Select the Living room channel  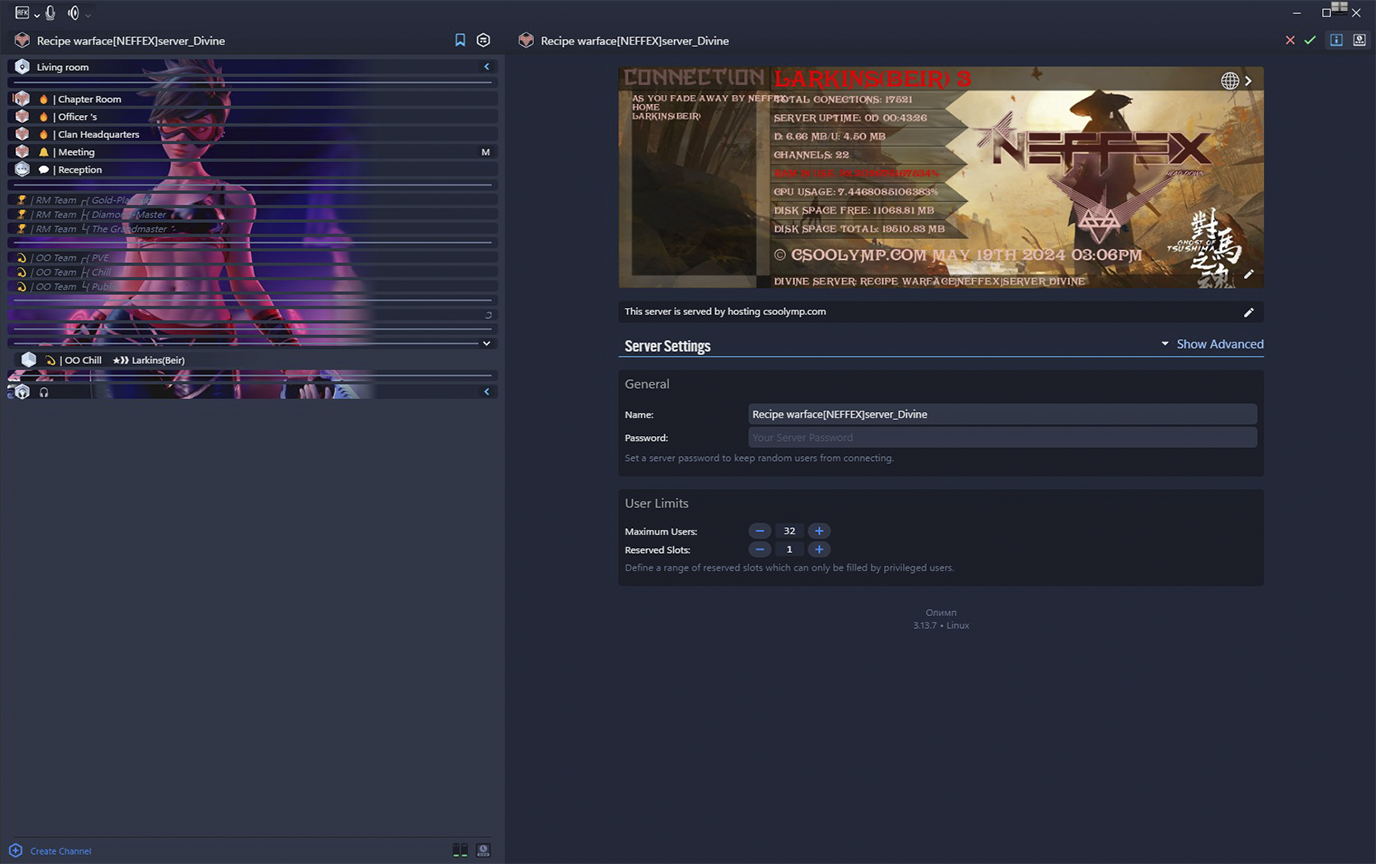click(x=252, y=67)
